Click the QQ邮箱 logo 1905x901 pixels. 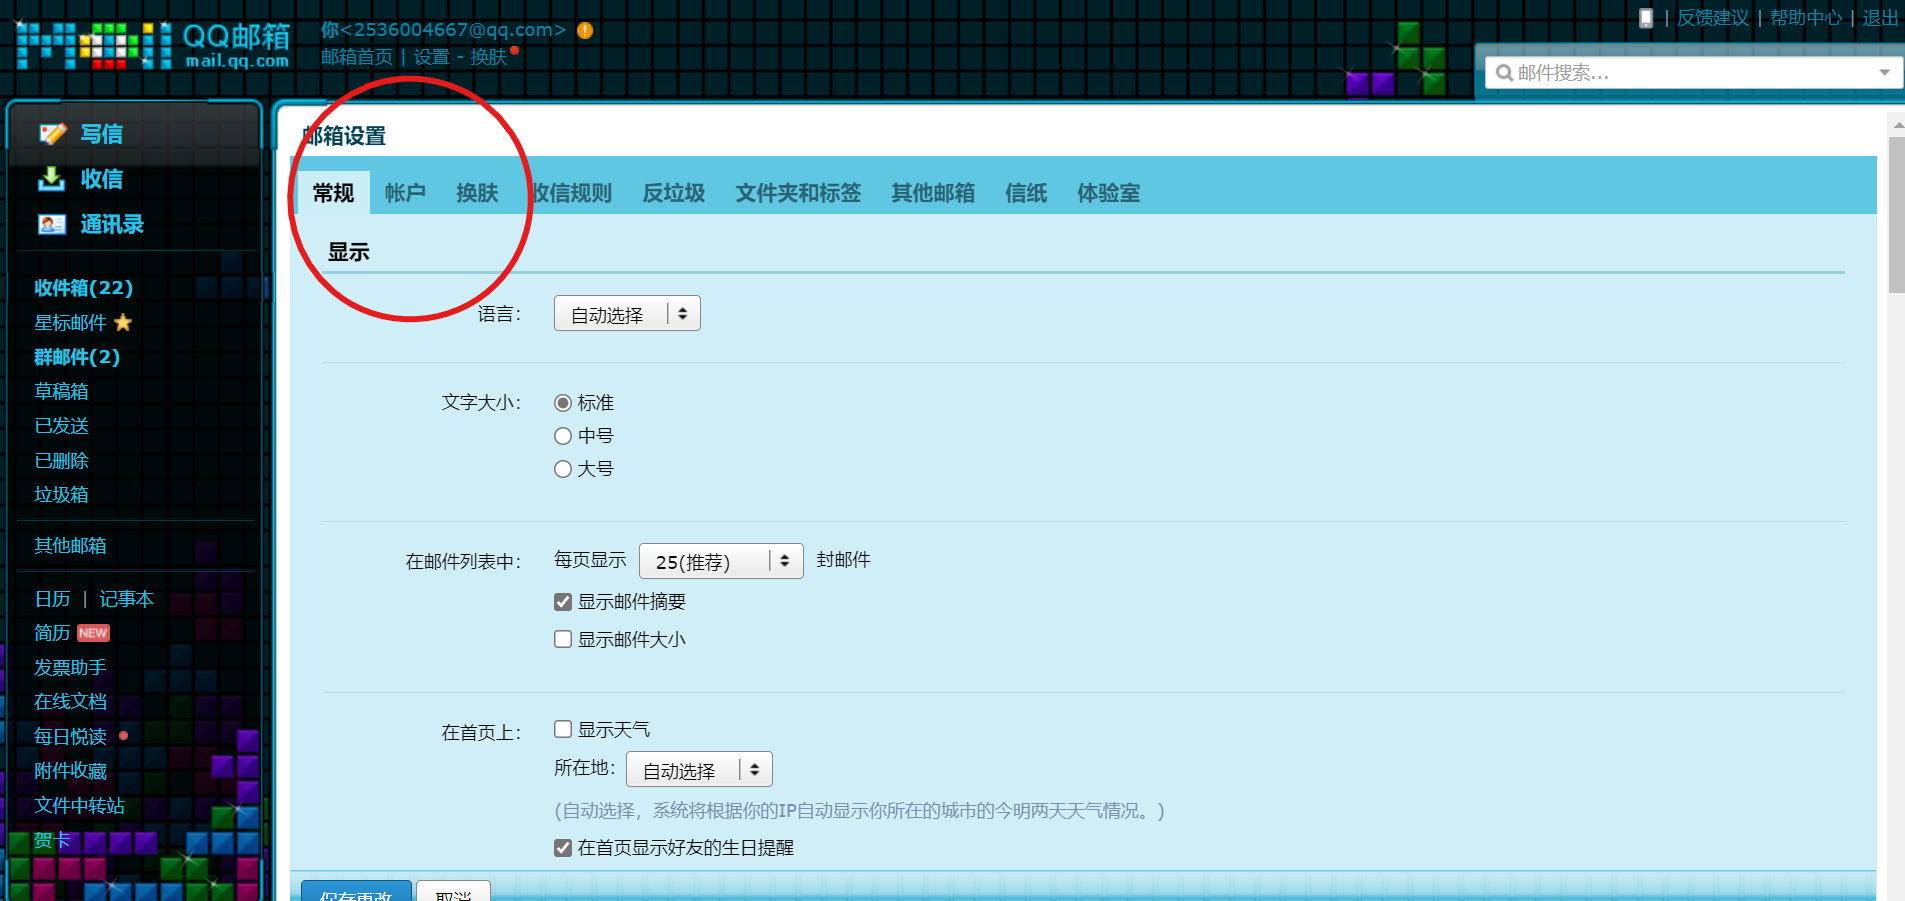pyautogui.click(x=152, y=46)
